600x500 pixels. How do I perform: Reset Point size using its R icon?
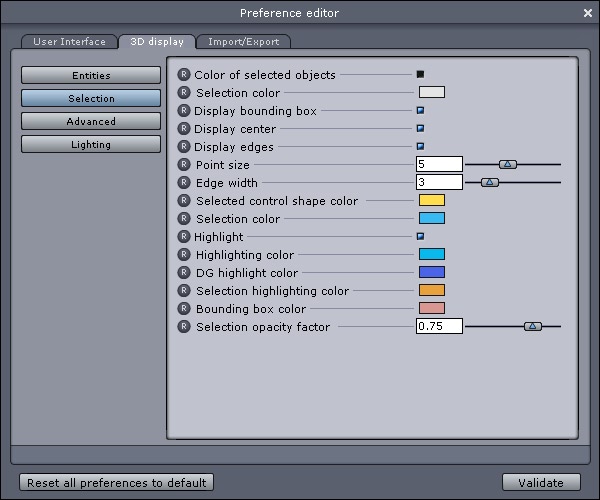184,164
